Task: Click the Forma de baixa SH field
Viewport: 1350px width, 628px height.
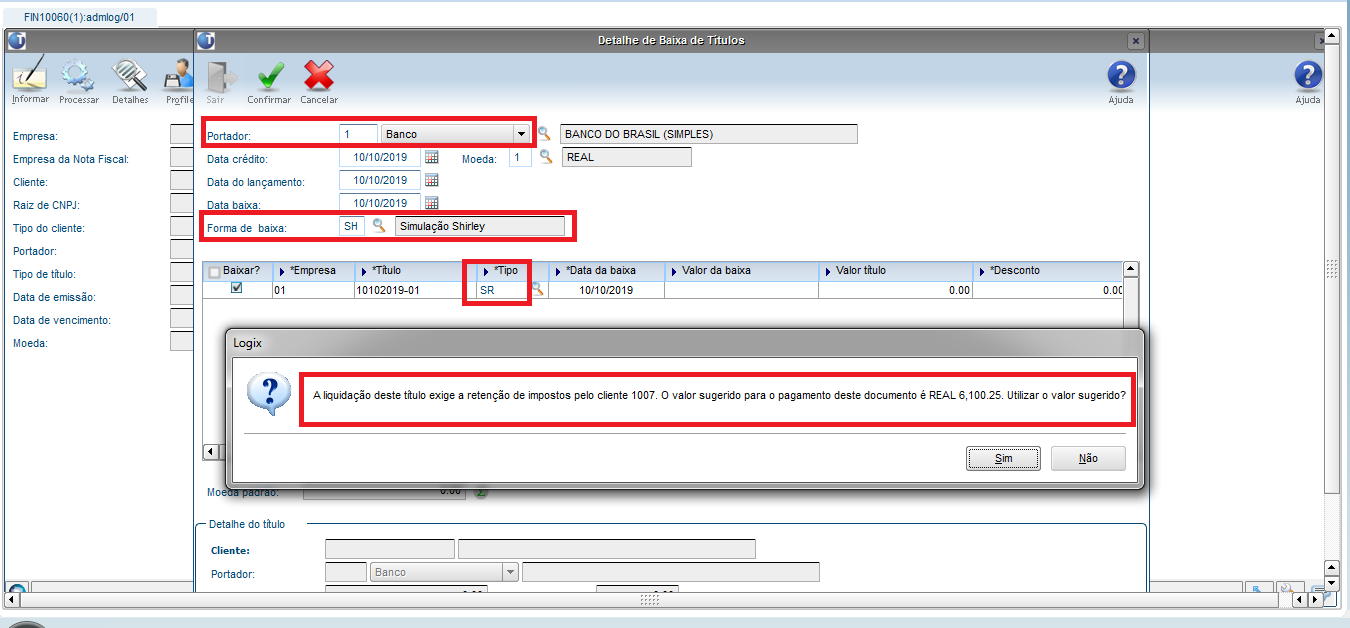Action: (x=353, y=226)
